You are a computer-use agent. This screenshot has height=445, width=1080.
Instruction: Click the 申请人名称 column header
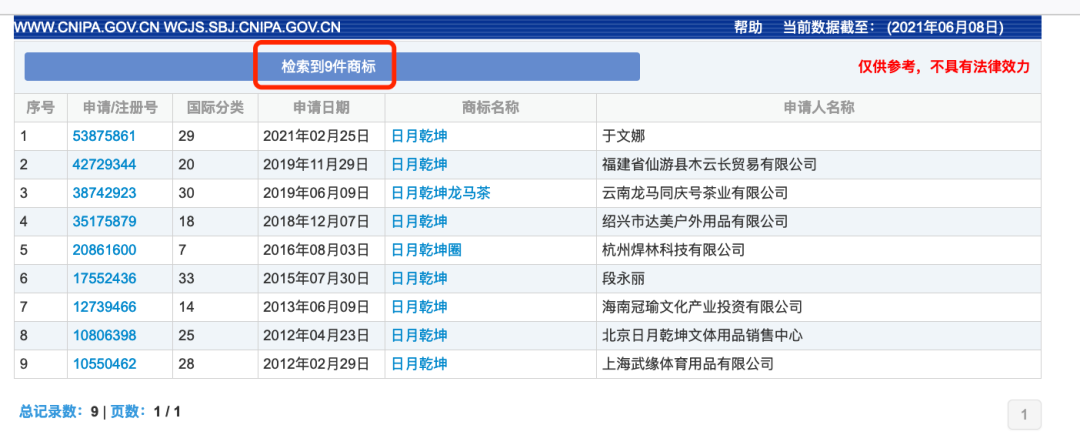pyautogui.click(x=819, y=107)
